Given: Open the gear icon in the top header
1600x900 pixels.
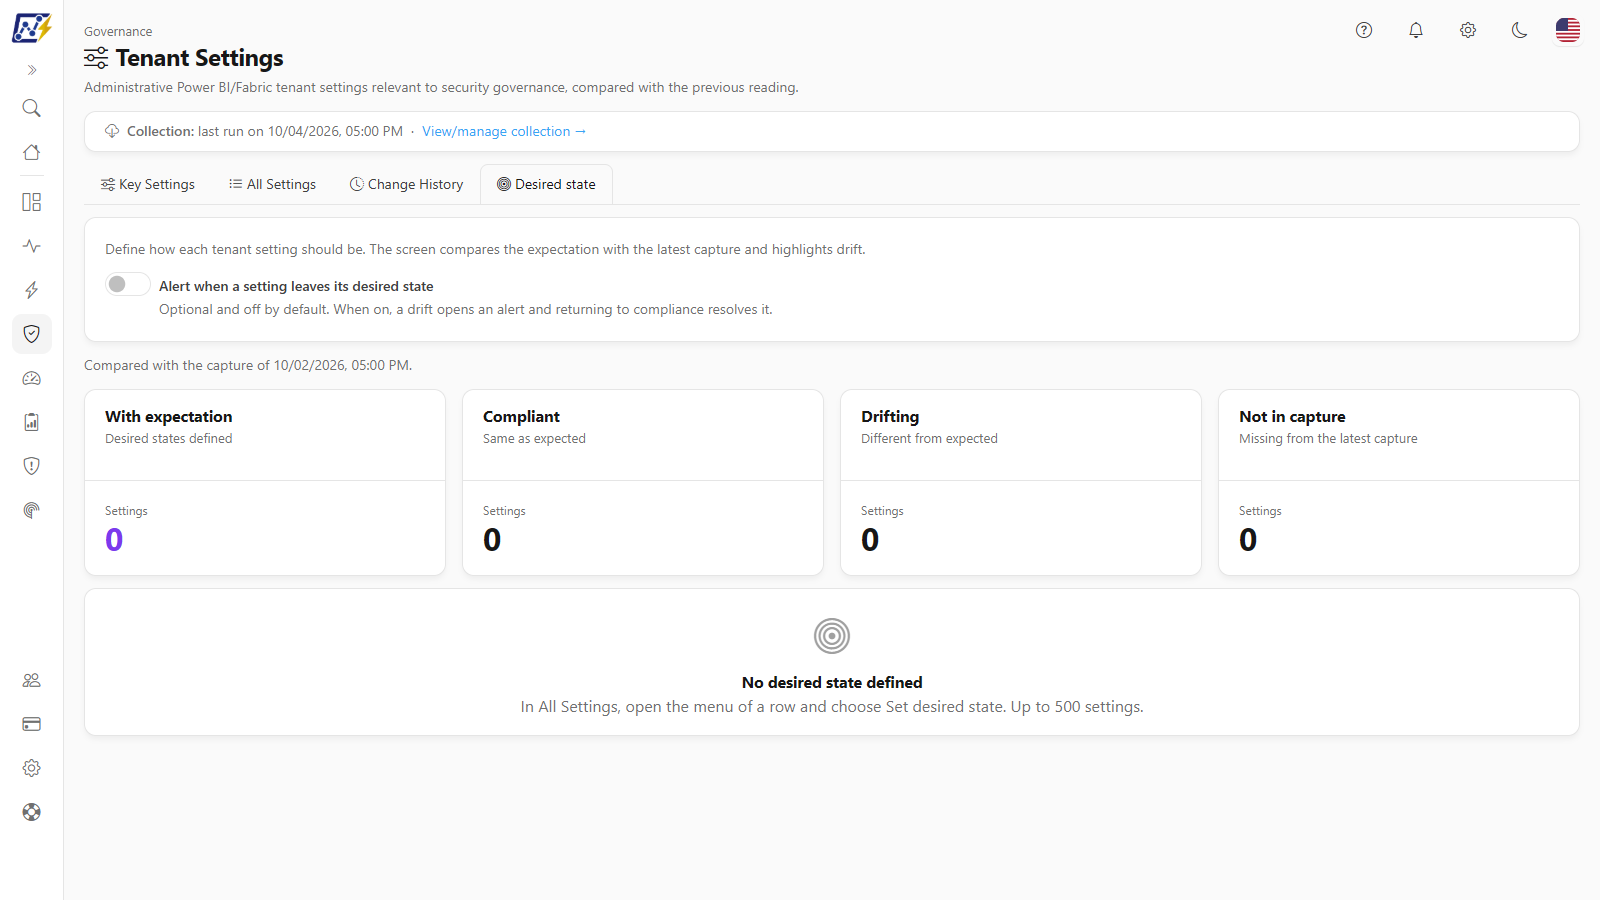Looking at the screenshot, I should (x=1468, y=30).
